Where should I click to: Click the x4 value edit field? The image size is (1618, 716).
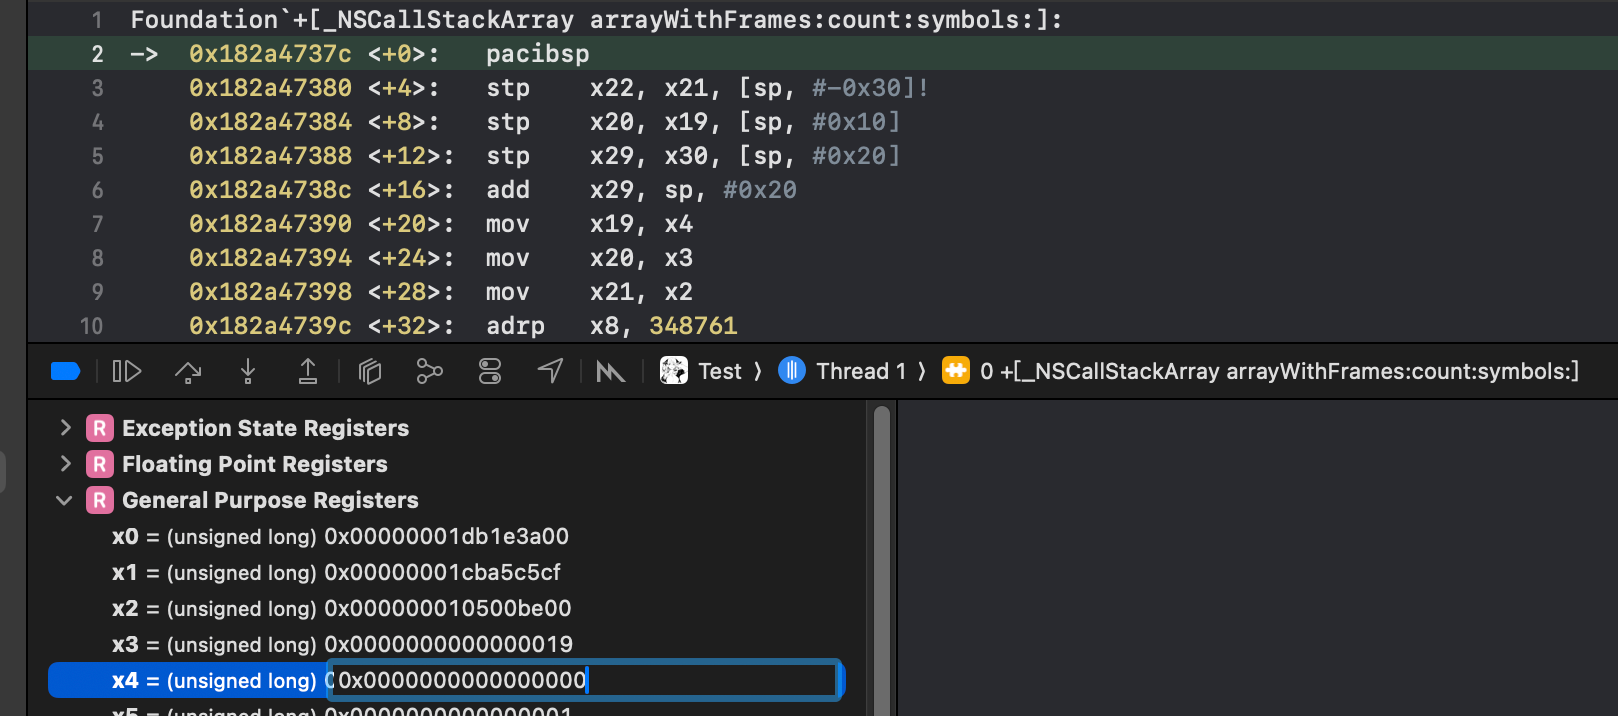click(585, 680)
